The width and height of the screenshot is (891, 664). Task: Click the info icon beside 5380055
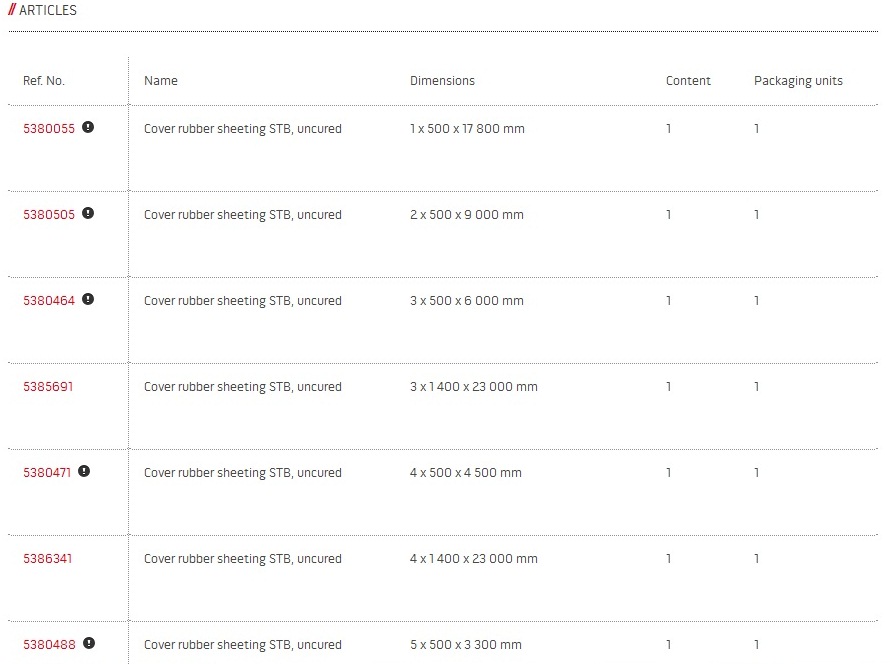pyautogui.click(x=88, y=127)
